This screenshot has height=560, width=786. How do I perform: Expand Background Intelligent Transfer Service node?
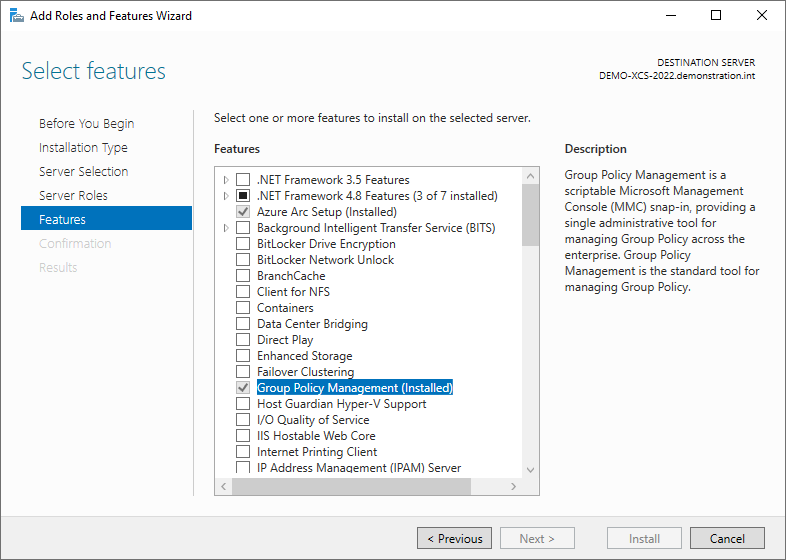point(226,228)
